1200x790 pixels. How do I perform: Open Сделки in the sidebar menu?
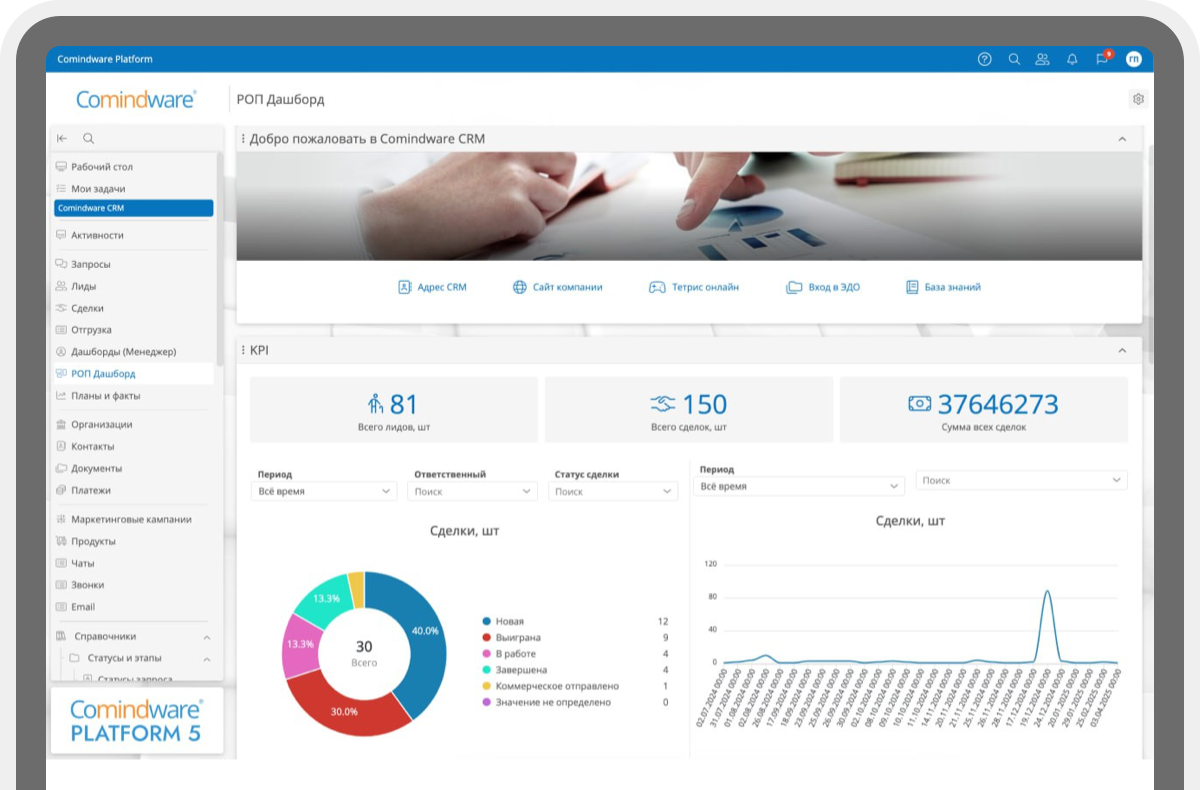(87, 308)
